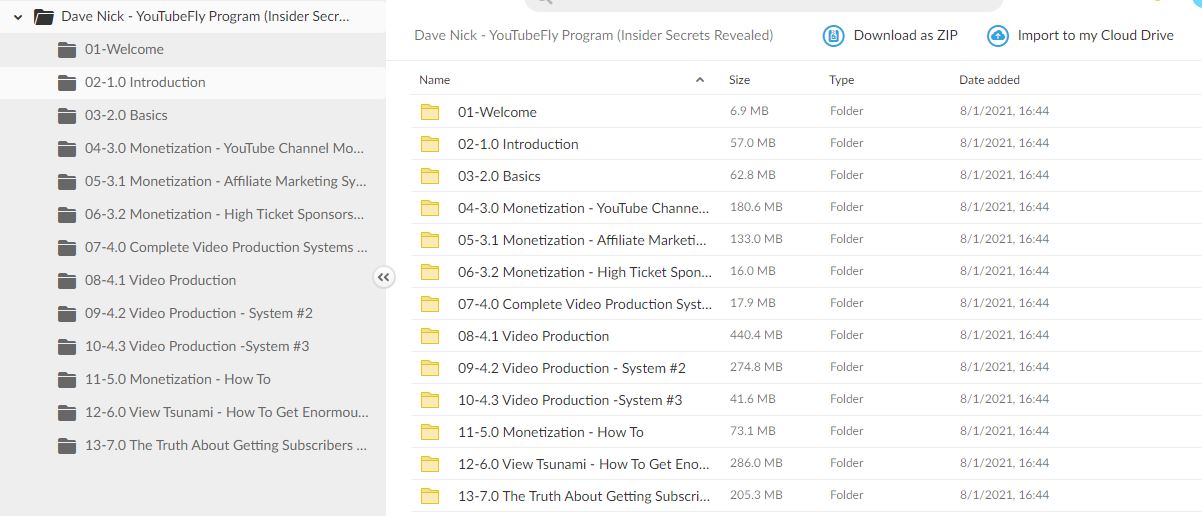Click yellow folder icon of 13-7.0 row

tap(430, 496)
